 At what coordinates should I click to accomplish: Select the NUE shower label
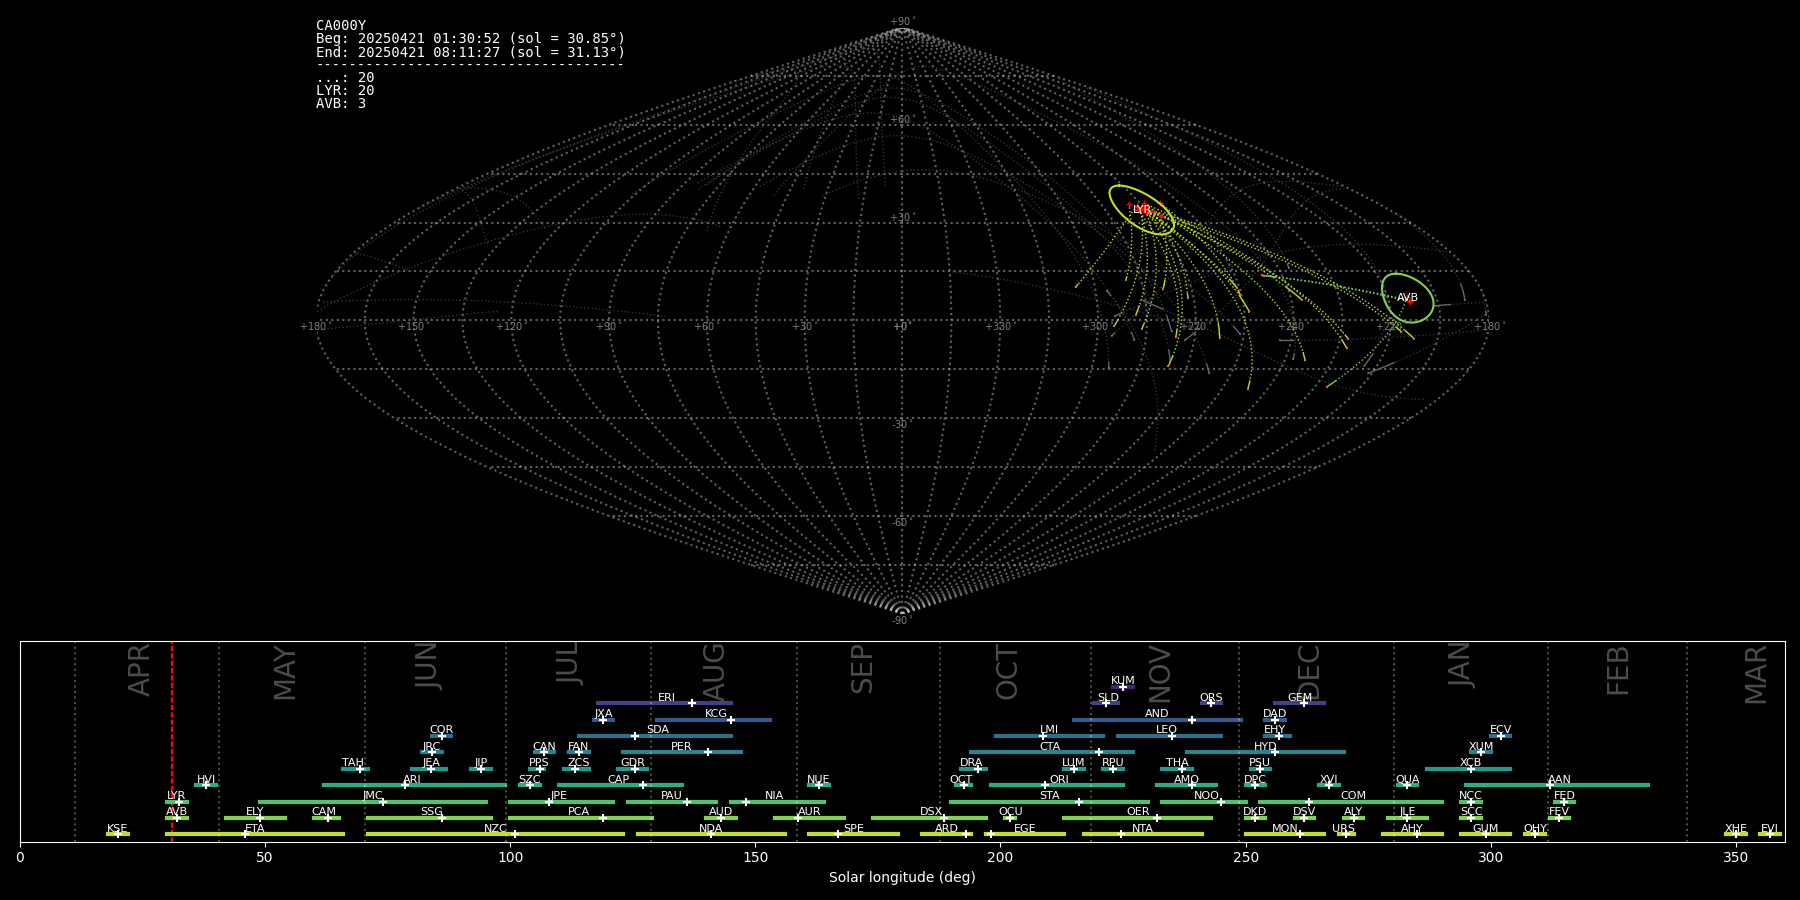(818, 780)
